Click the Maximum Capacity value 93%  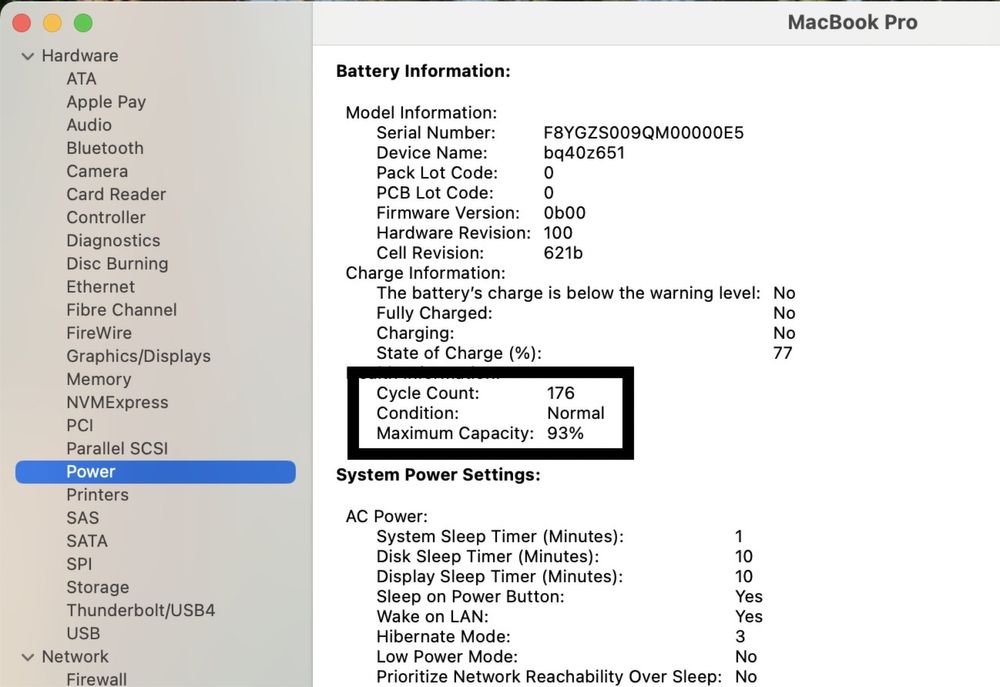tap(566, 433)
